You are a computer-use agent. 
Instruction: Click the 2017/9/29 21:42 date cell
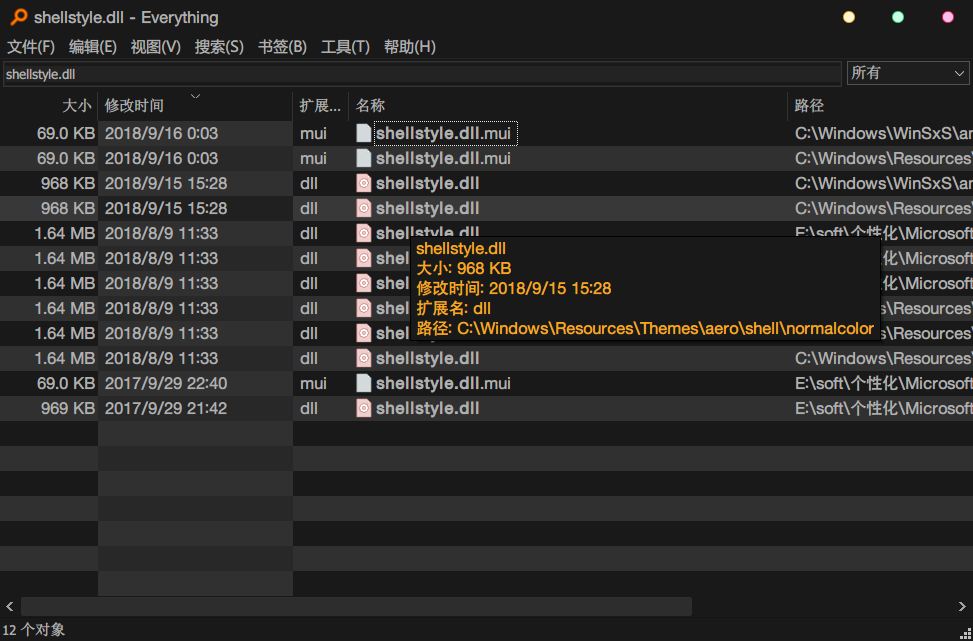(166, 408)
